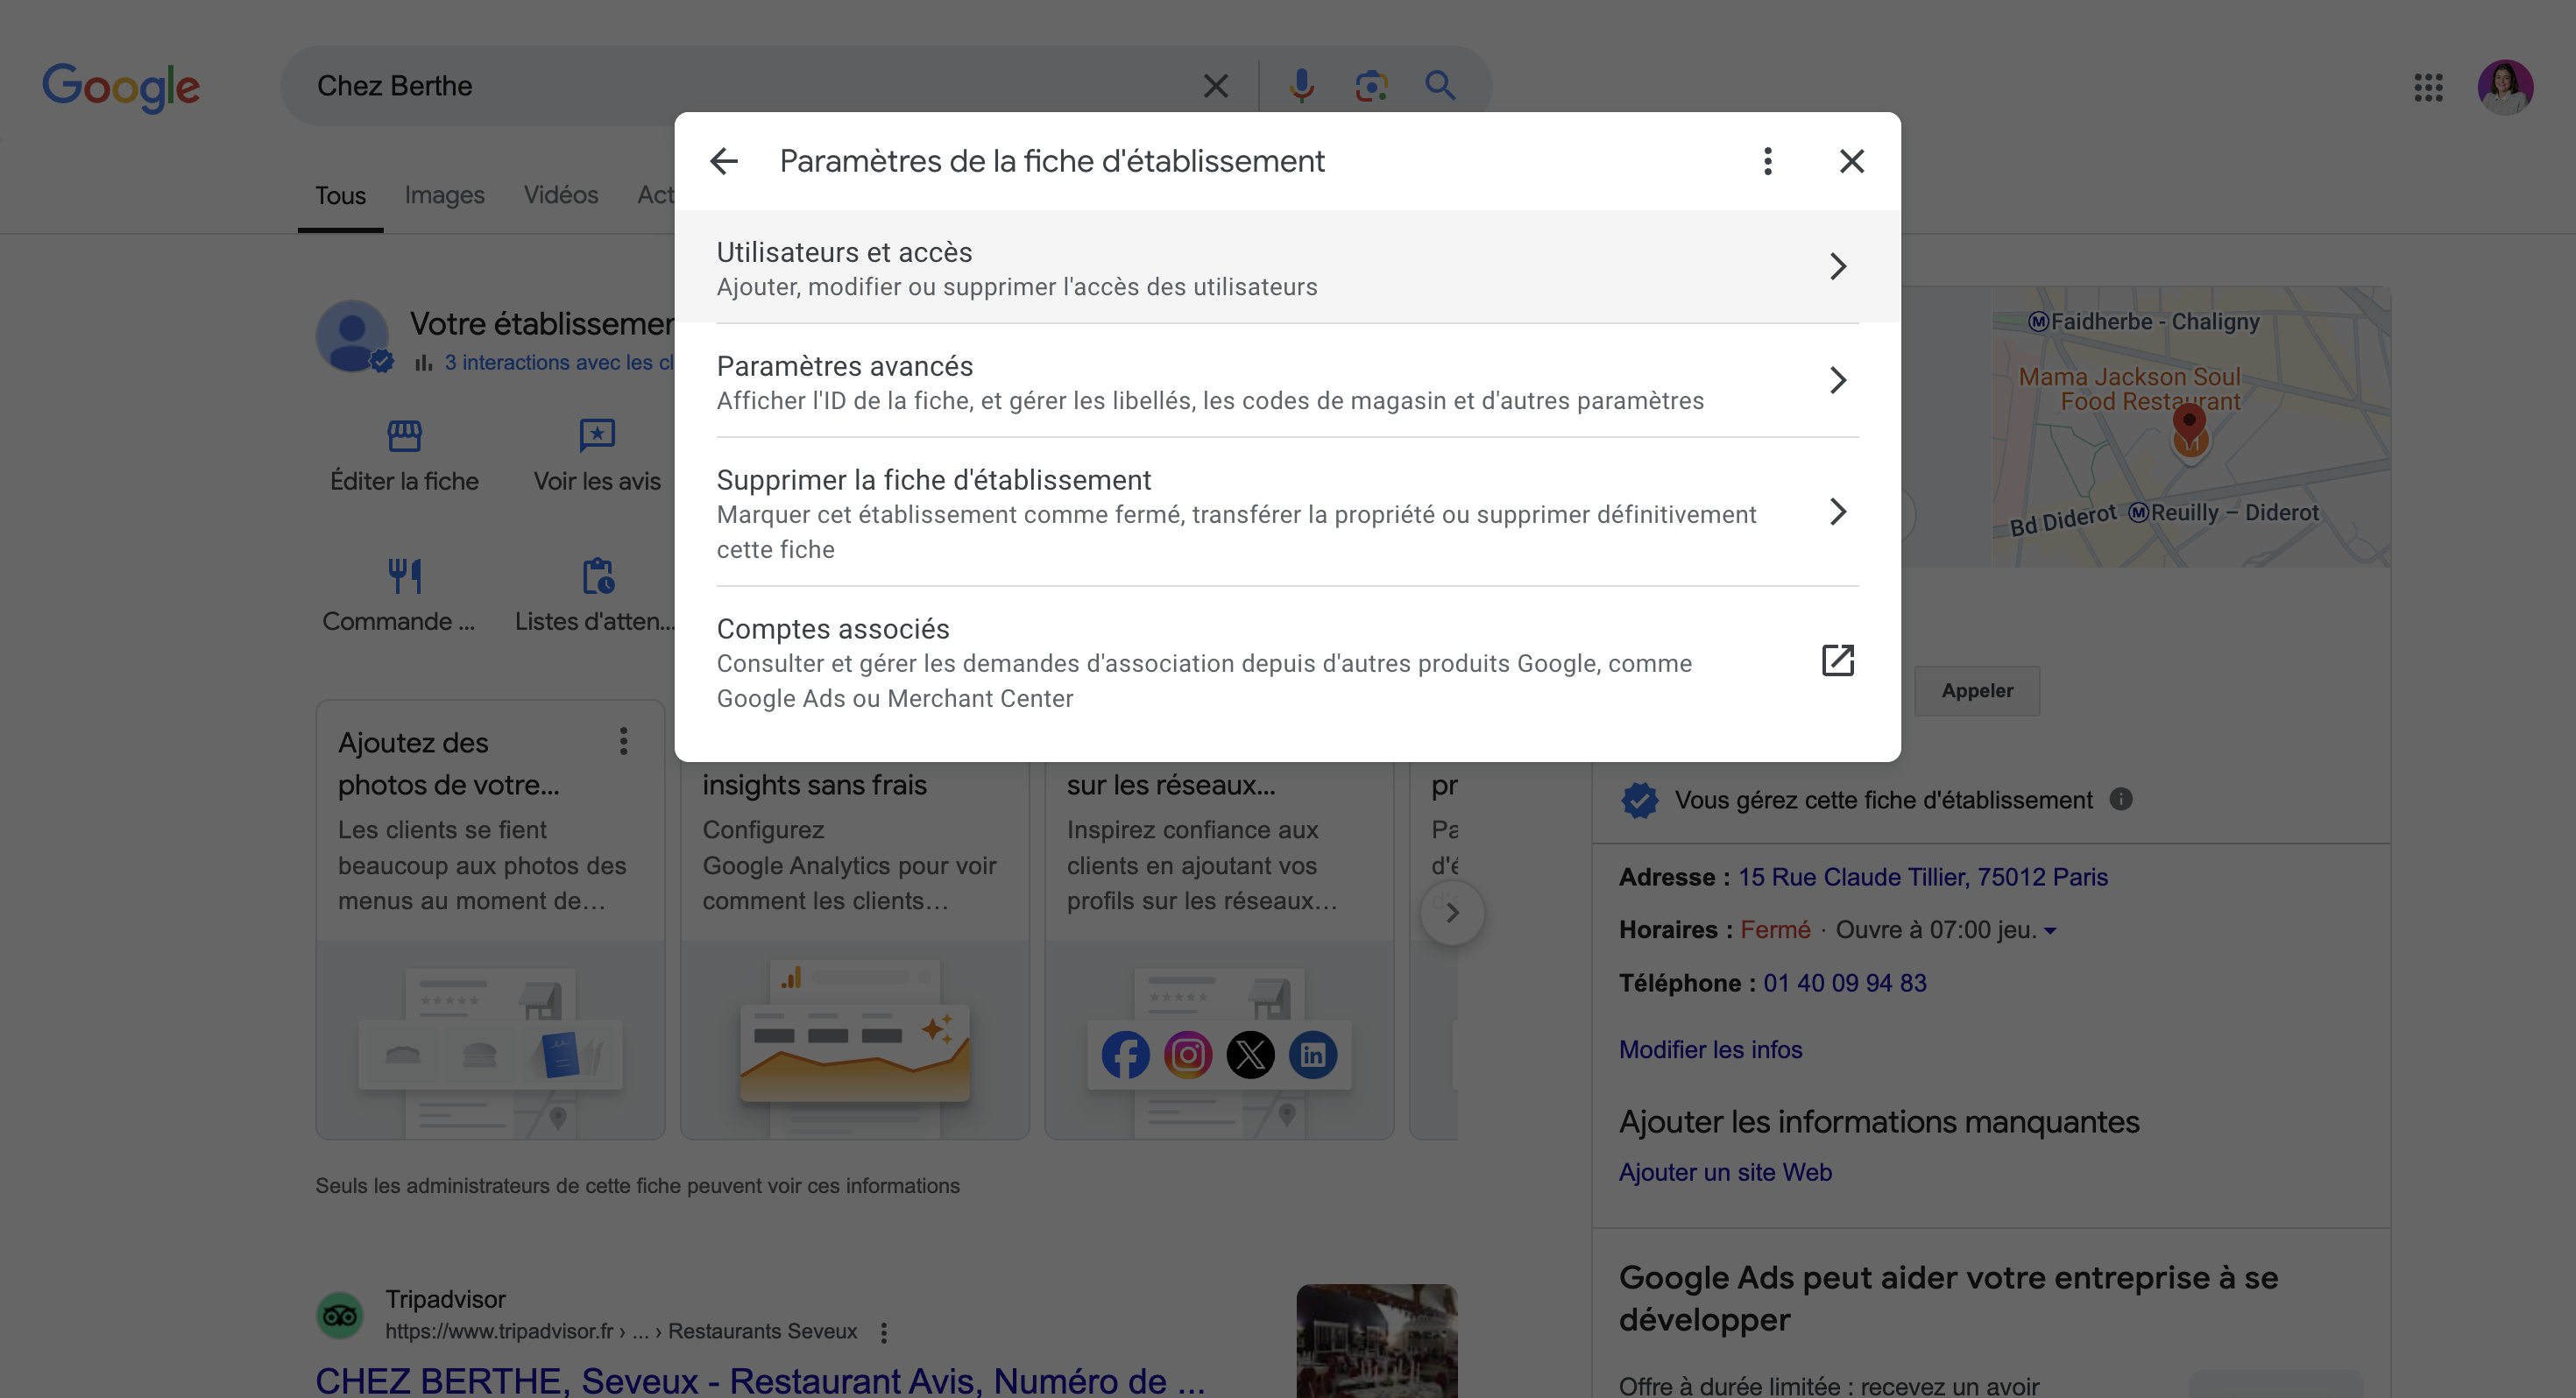Go back with the dialog's left arrow
2576x1398 pixels.
point(723,161)
